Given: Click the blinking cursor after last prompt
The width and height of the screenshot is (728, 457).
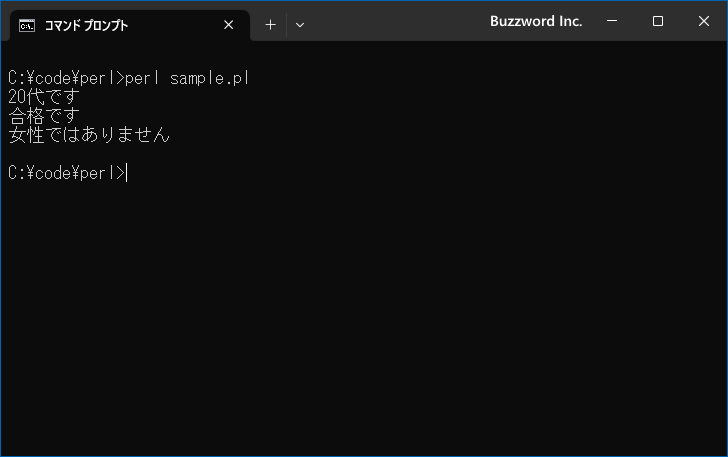Looking at the screenshot, I should (128, 173).
